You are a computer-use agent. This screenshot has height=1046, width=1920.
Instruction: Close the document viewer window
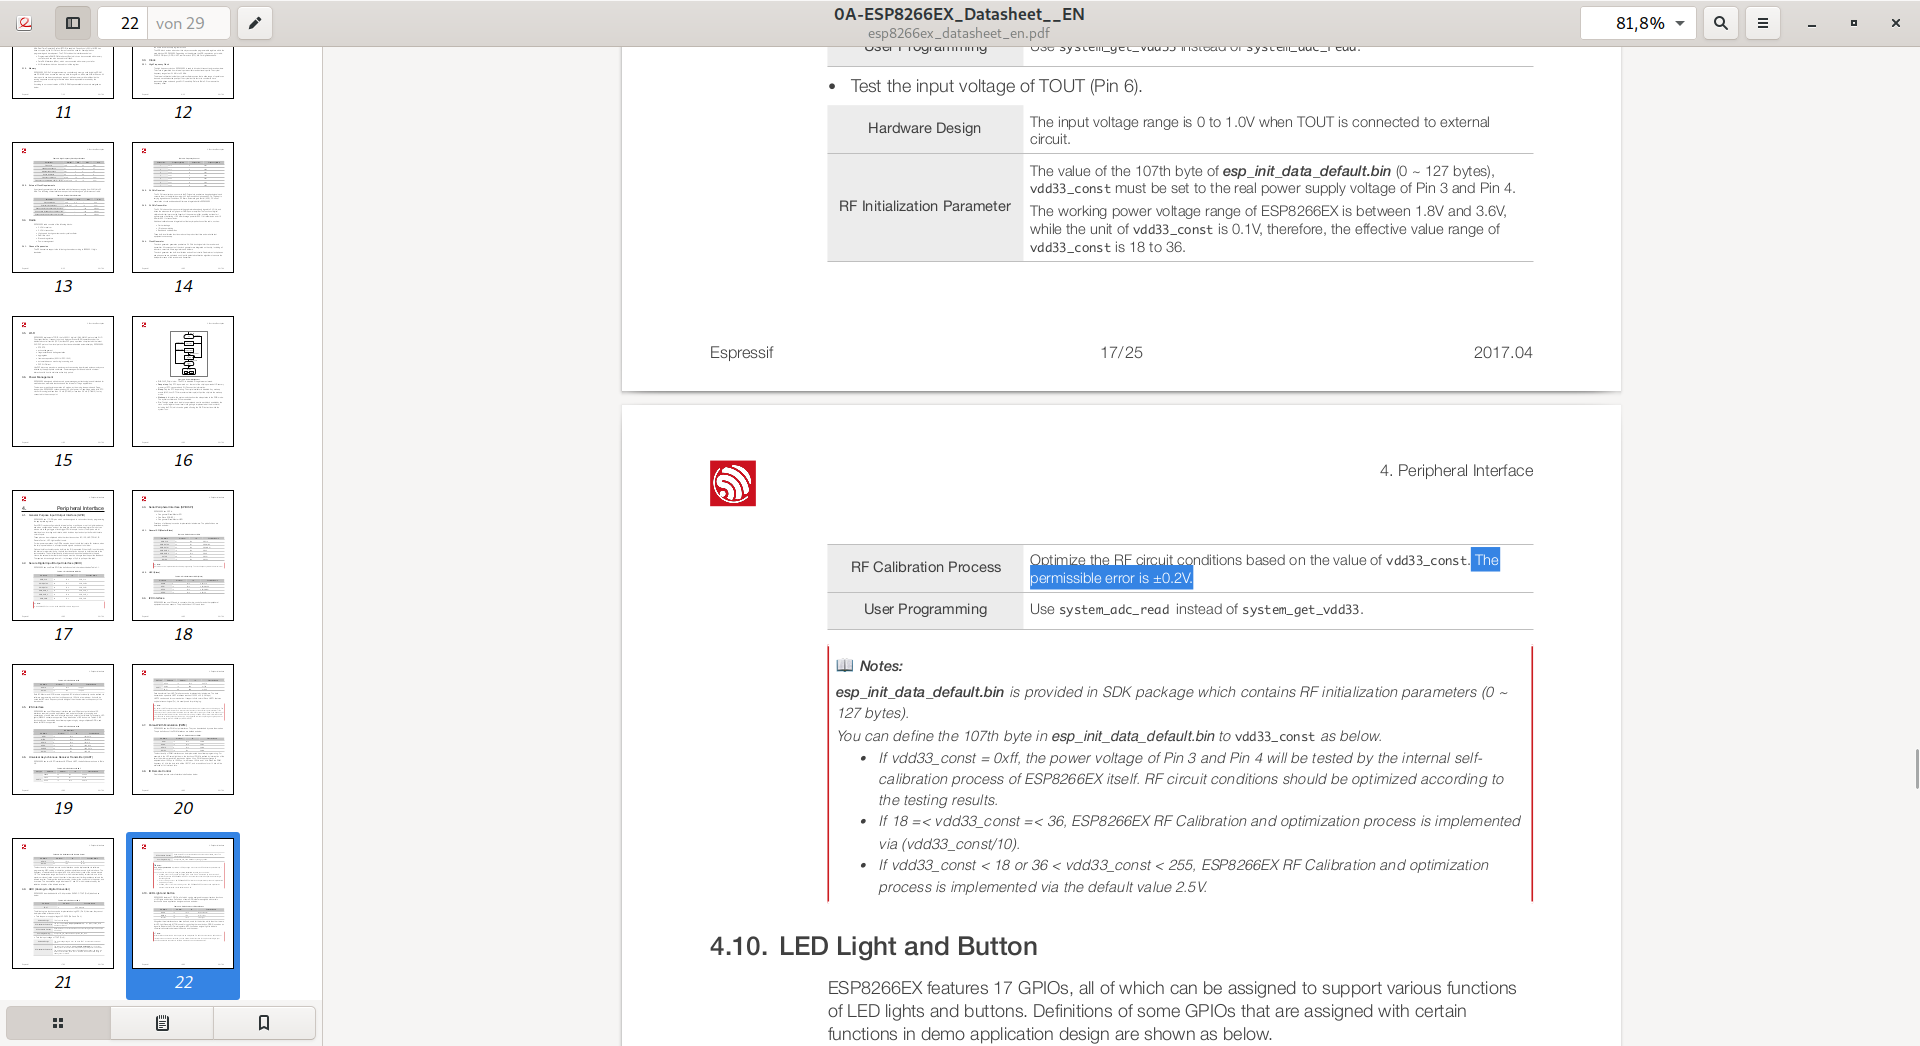point(1895,23)
